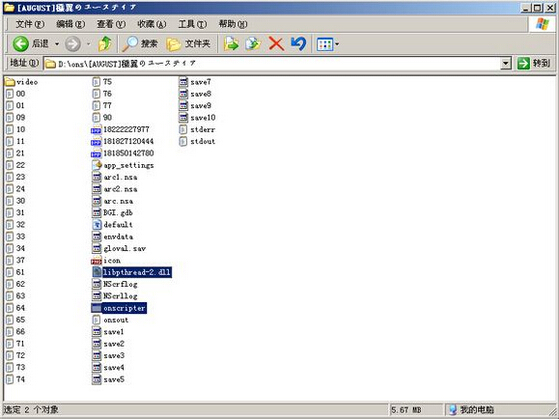The width and height of the screenshot is (559, 420).
Task: Click the 转到 Go button
Action: click(x=534, y=63)
